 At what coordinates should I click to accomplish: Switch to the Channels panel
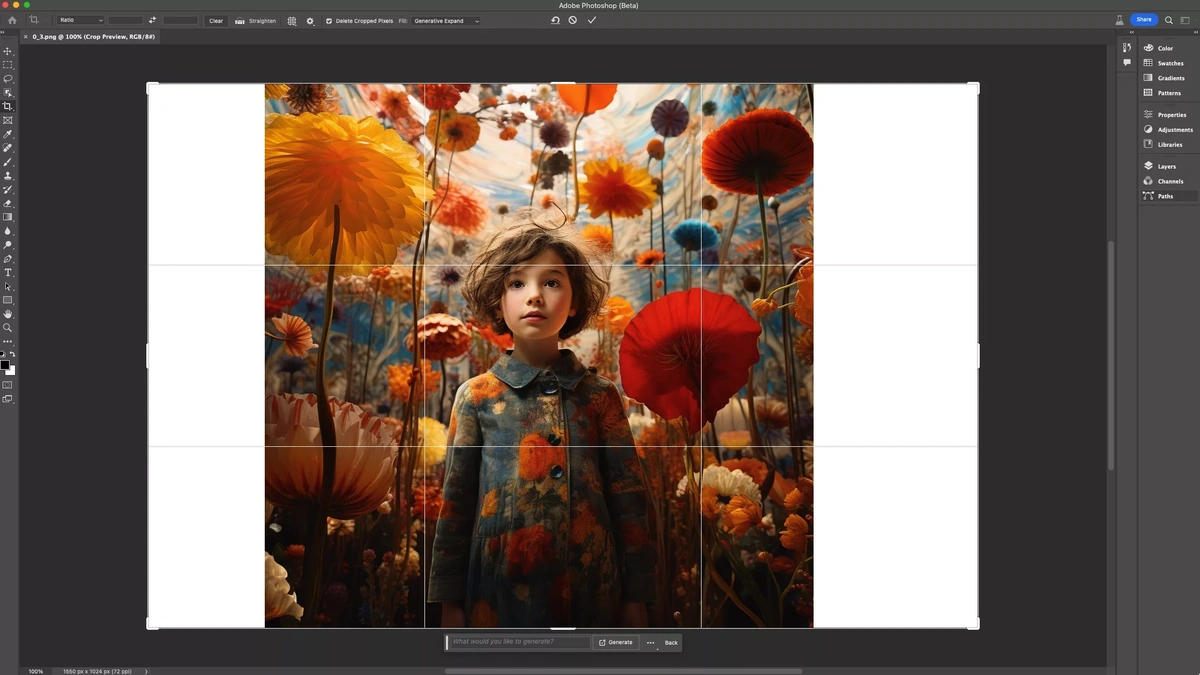pos(1167,181)
